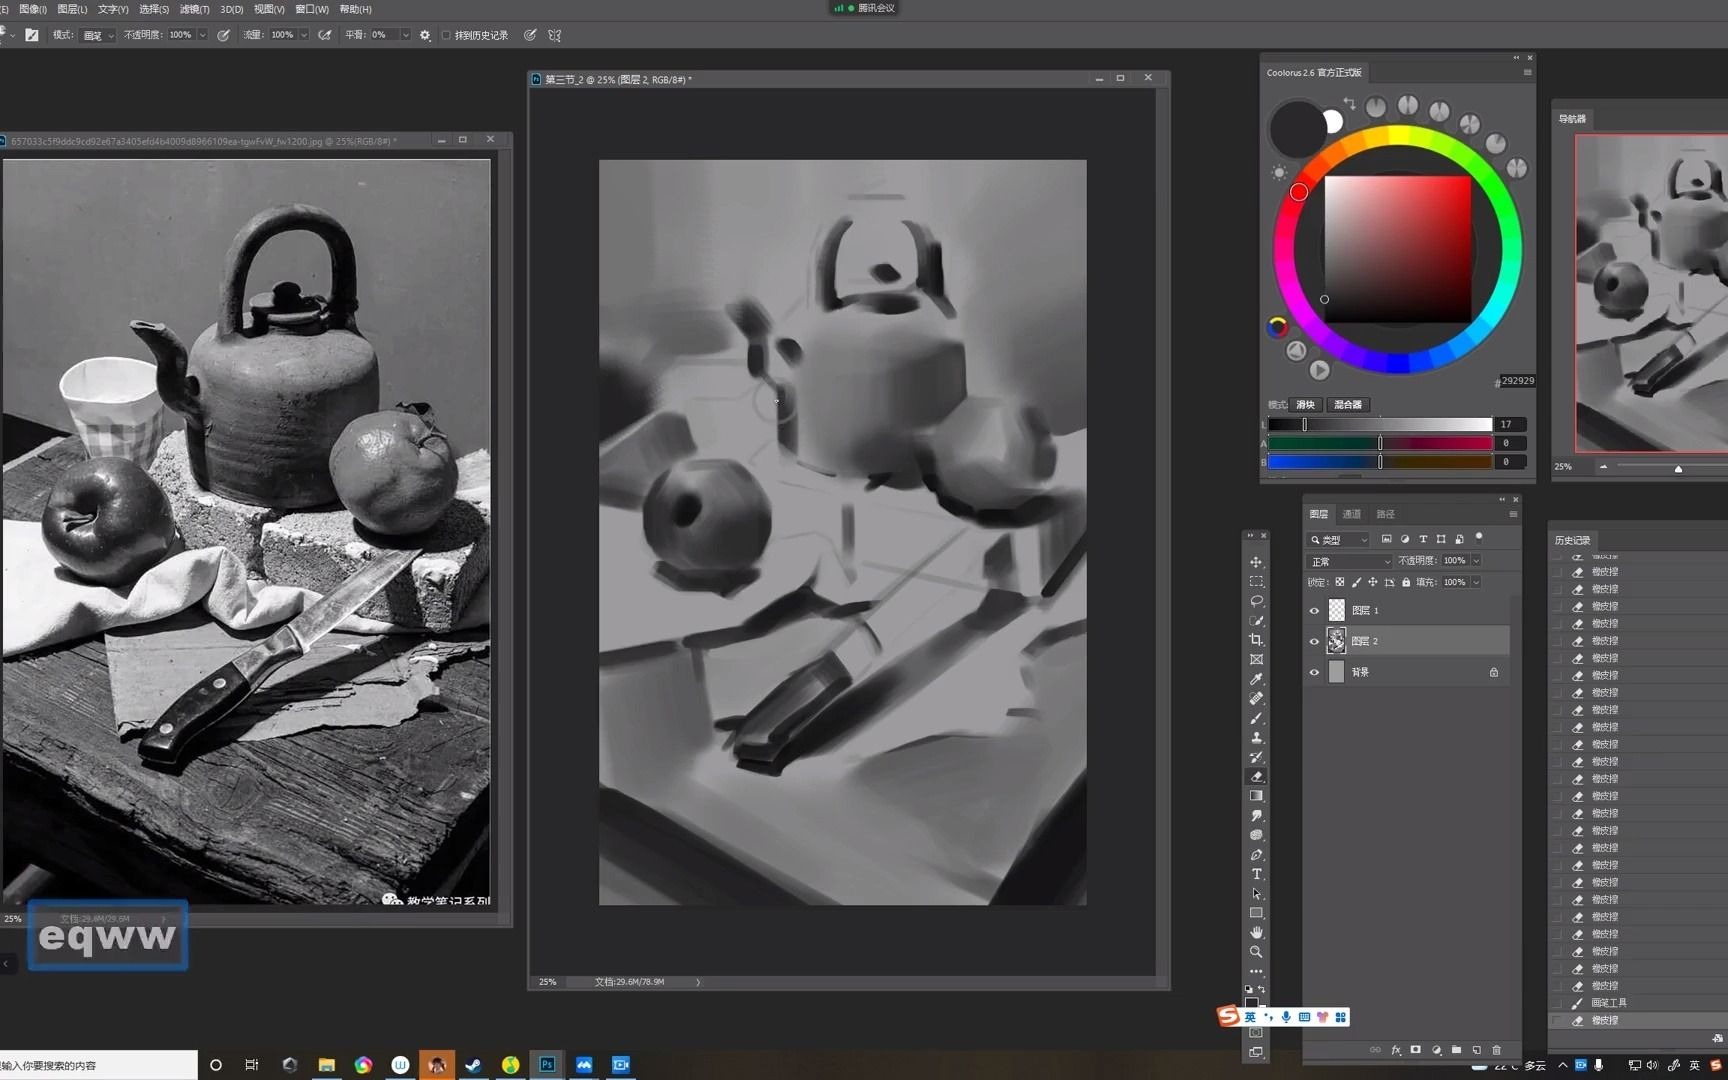Screen dimensions: 1728x1080
Task: Filter layers by pixel layer icon
Action: [1387, 539]
